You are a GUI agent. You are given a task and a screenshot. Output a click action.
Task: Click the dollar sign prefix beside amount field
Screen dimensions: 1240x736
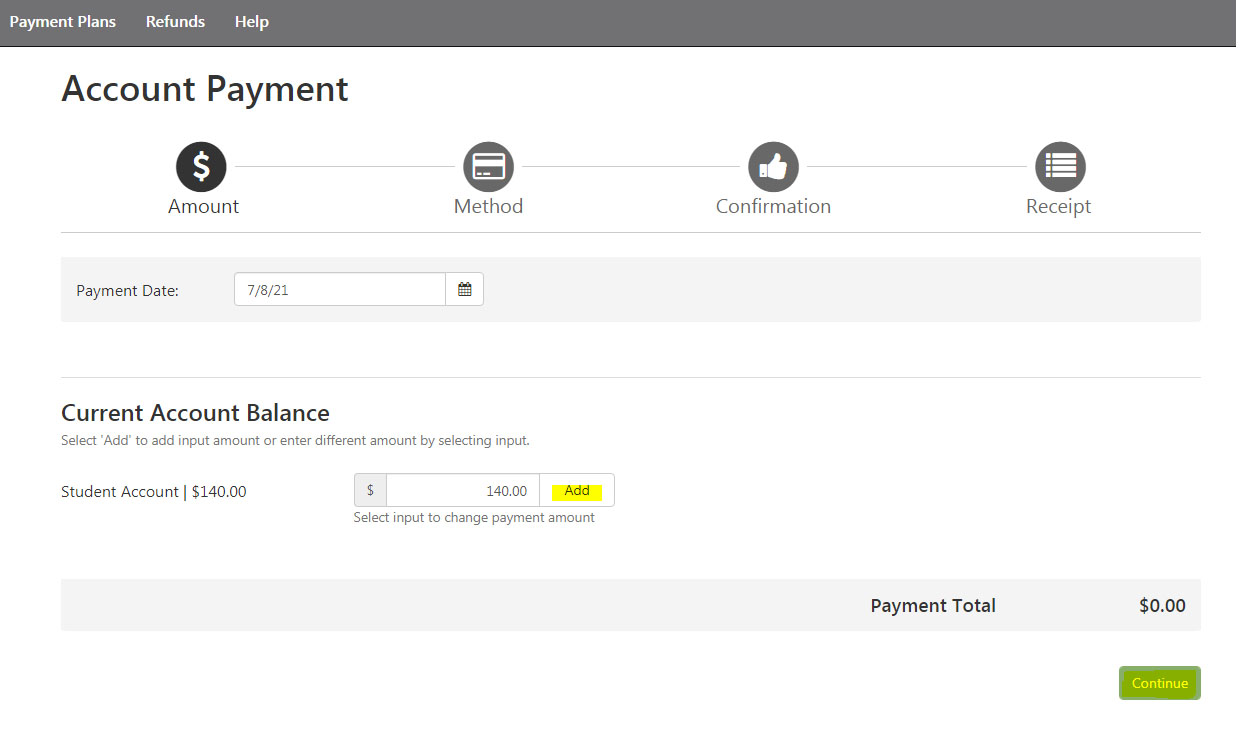coord(370,491)
